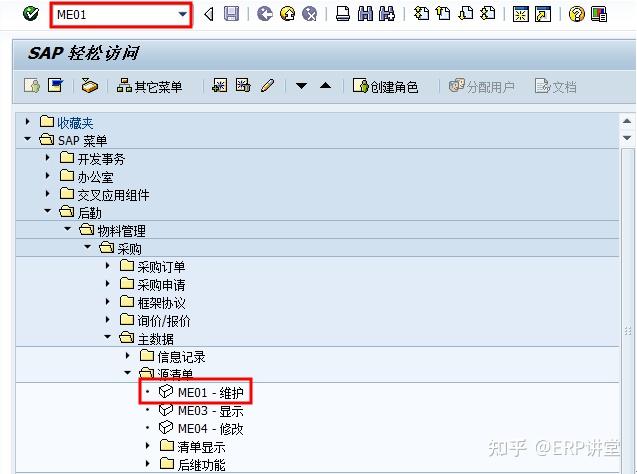The image size is (637, 474).
Task: Collapse the 采购 folder arrow
Action: (87, 247)
